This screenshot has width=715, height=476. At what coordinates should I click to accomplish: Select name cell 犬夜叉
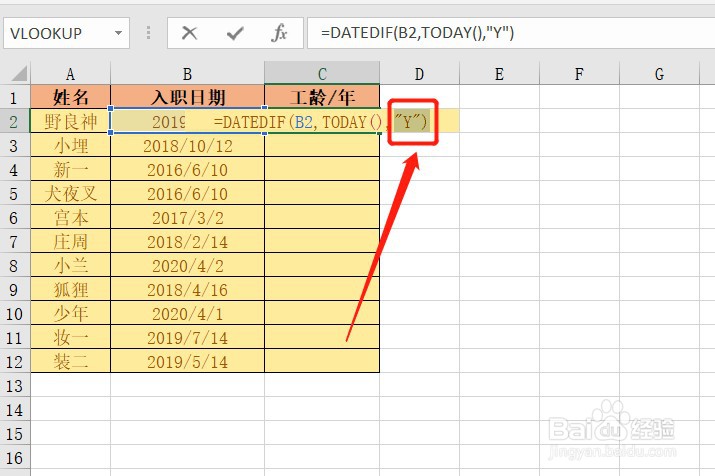click(70, 194)
